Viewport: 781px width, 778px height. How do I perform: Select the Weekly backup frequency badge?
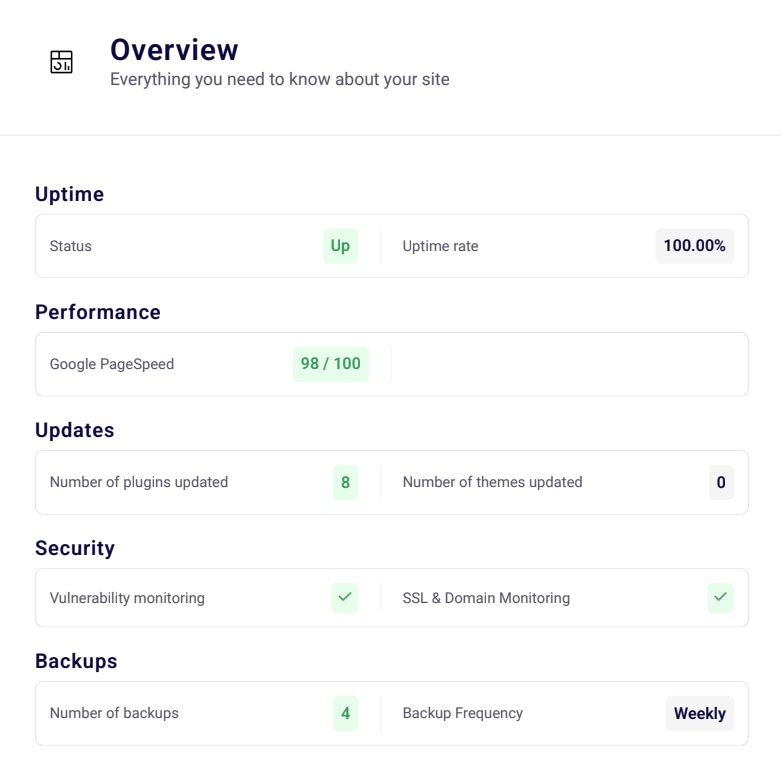(699, 713)
